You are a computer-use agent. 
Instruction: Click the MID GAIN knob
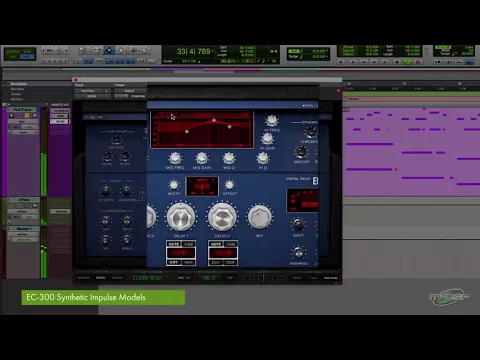[x=202, y=158]
